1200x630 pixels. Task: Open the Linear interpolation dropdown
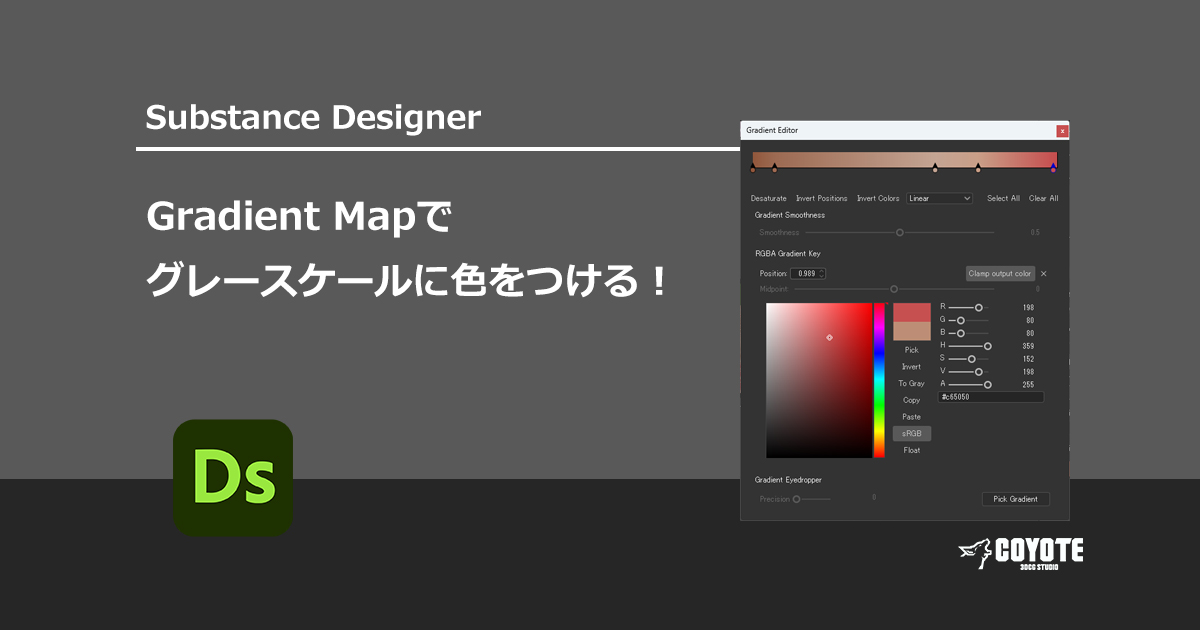938,198
